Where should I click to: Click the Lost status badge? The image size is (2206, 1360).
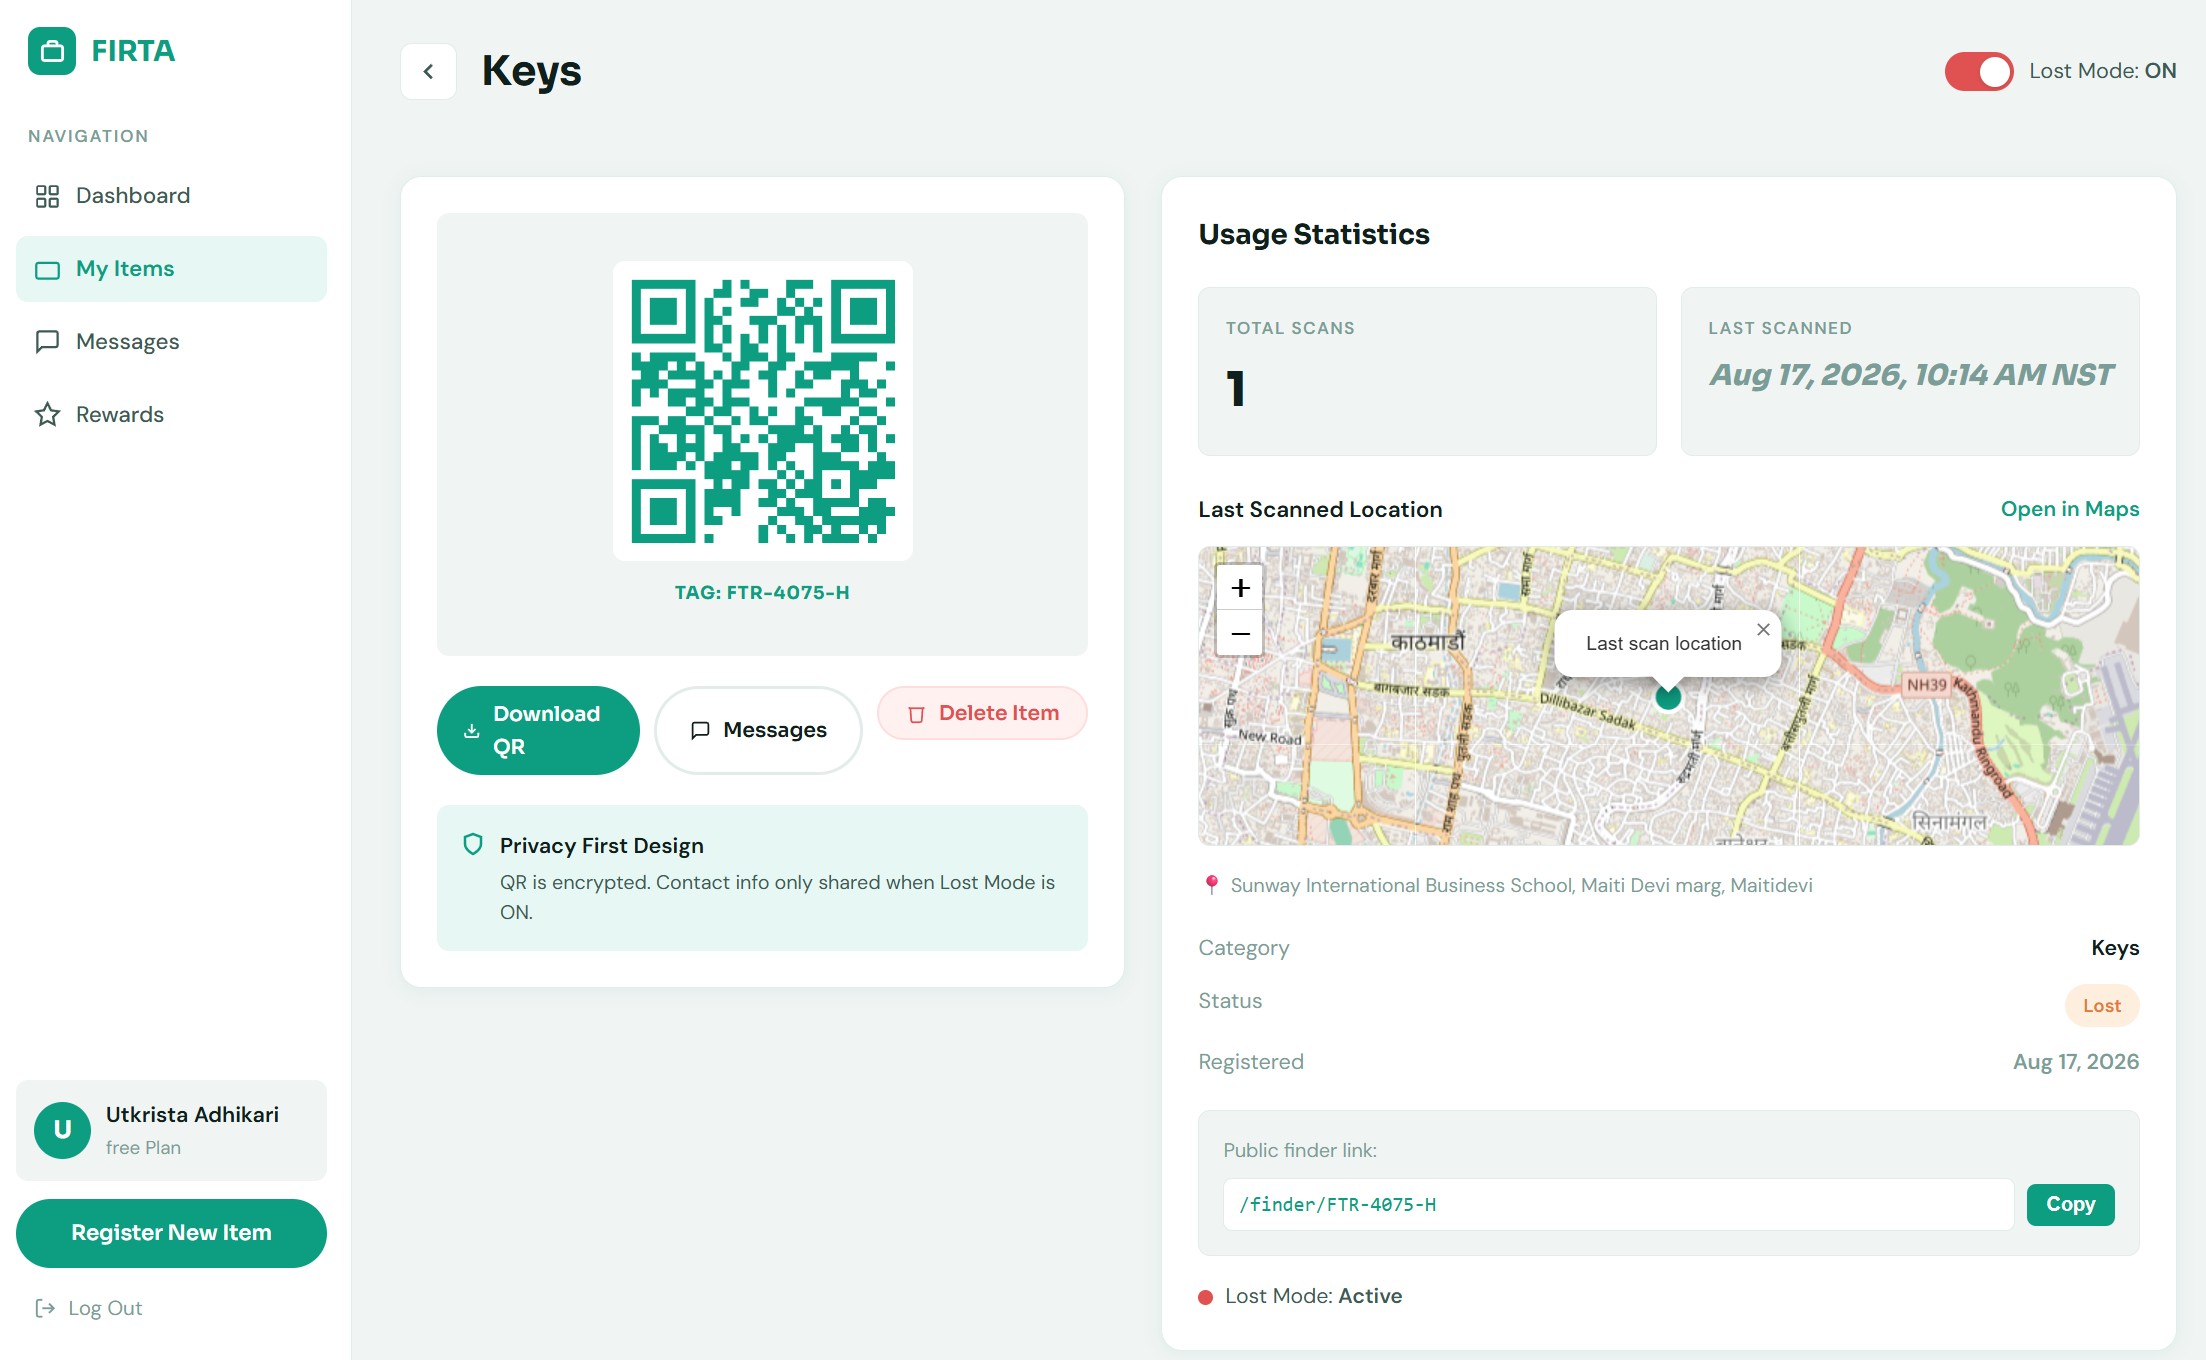[x=2102, y=1006]
